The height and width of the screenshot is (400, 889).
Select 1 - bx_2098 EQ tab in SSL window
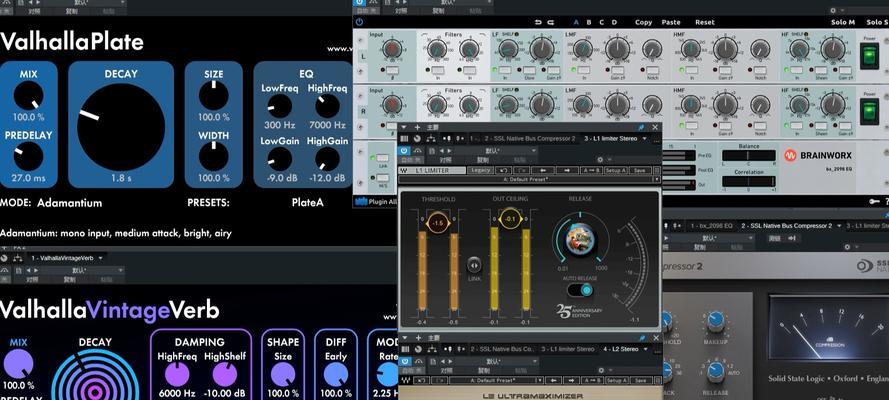tap(712, 225)
